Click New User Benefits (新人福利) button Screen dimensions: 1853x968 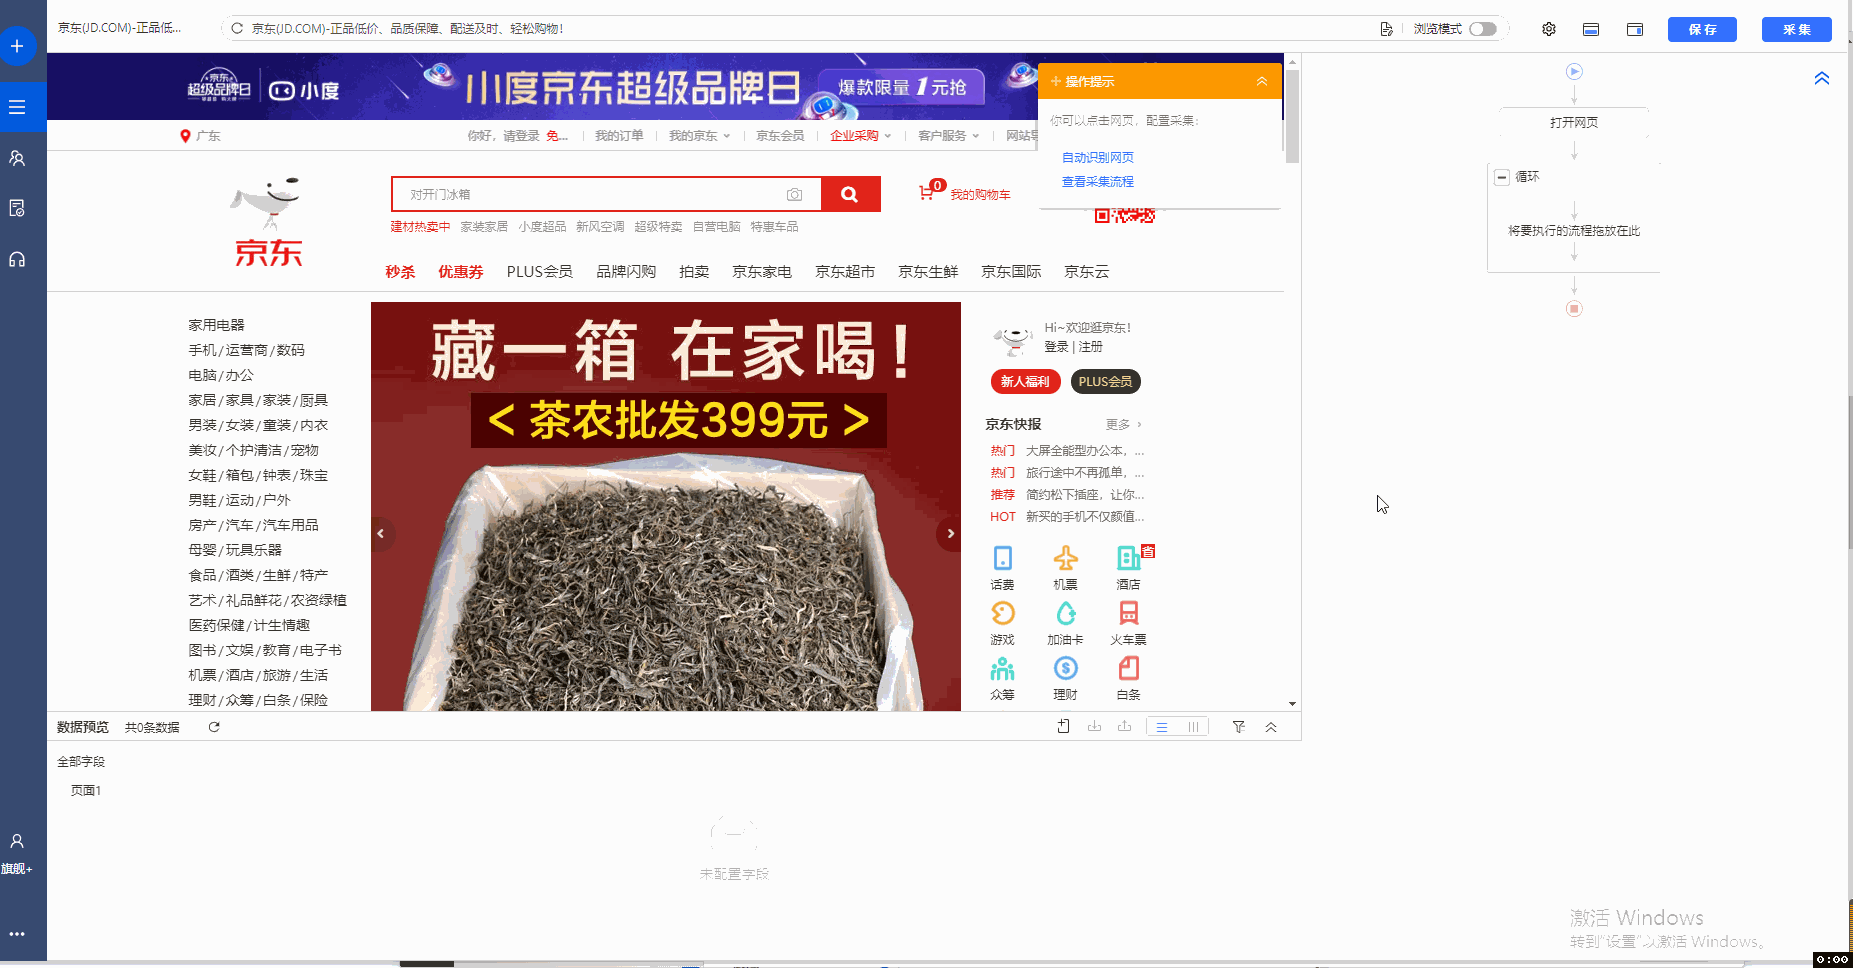click(1025, 381)
